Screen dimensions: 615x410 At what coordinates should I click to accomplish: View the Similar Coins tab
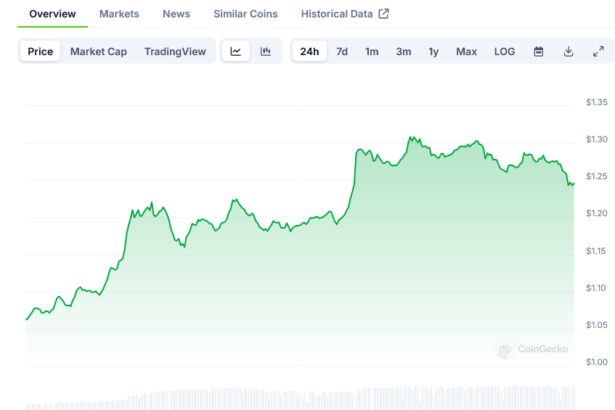click(x=245, y=14)
